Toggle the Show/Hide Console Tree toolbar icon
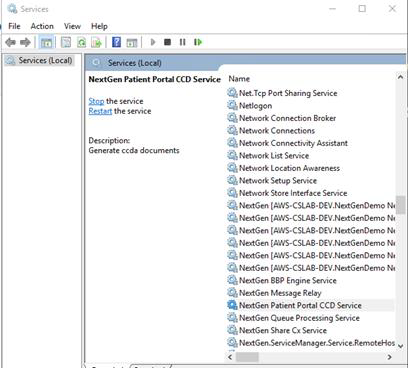The width and height of the screenshot is (408, 372). point(46,42)
